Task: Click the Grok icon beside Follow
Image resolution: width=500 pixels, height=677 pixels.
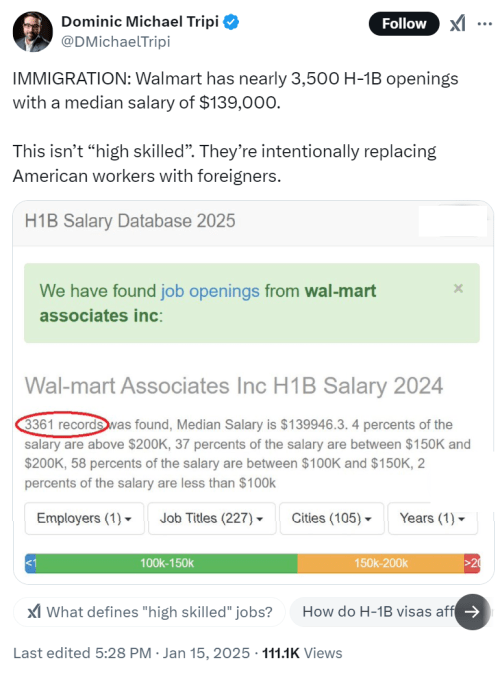Action: coord(458,23)
